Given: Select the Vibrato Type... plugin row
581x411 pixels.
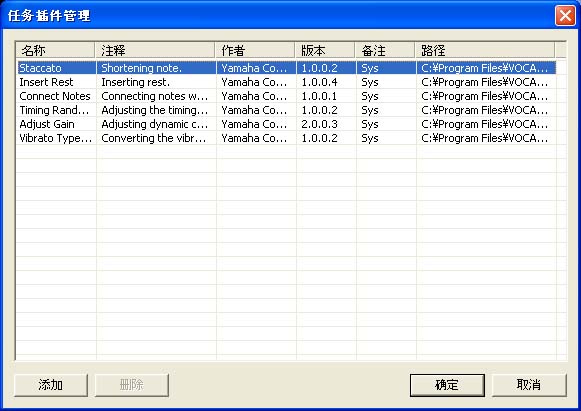Looking at the screenshot, I should (x=286, y=138).
